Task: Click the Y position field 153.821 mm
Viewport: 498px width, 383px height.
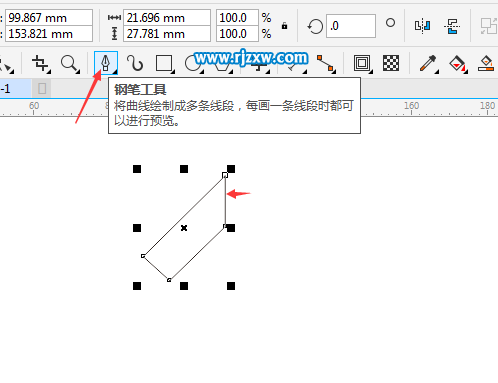Action: pos(49,34)
